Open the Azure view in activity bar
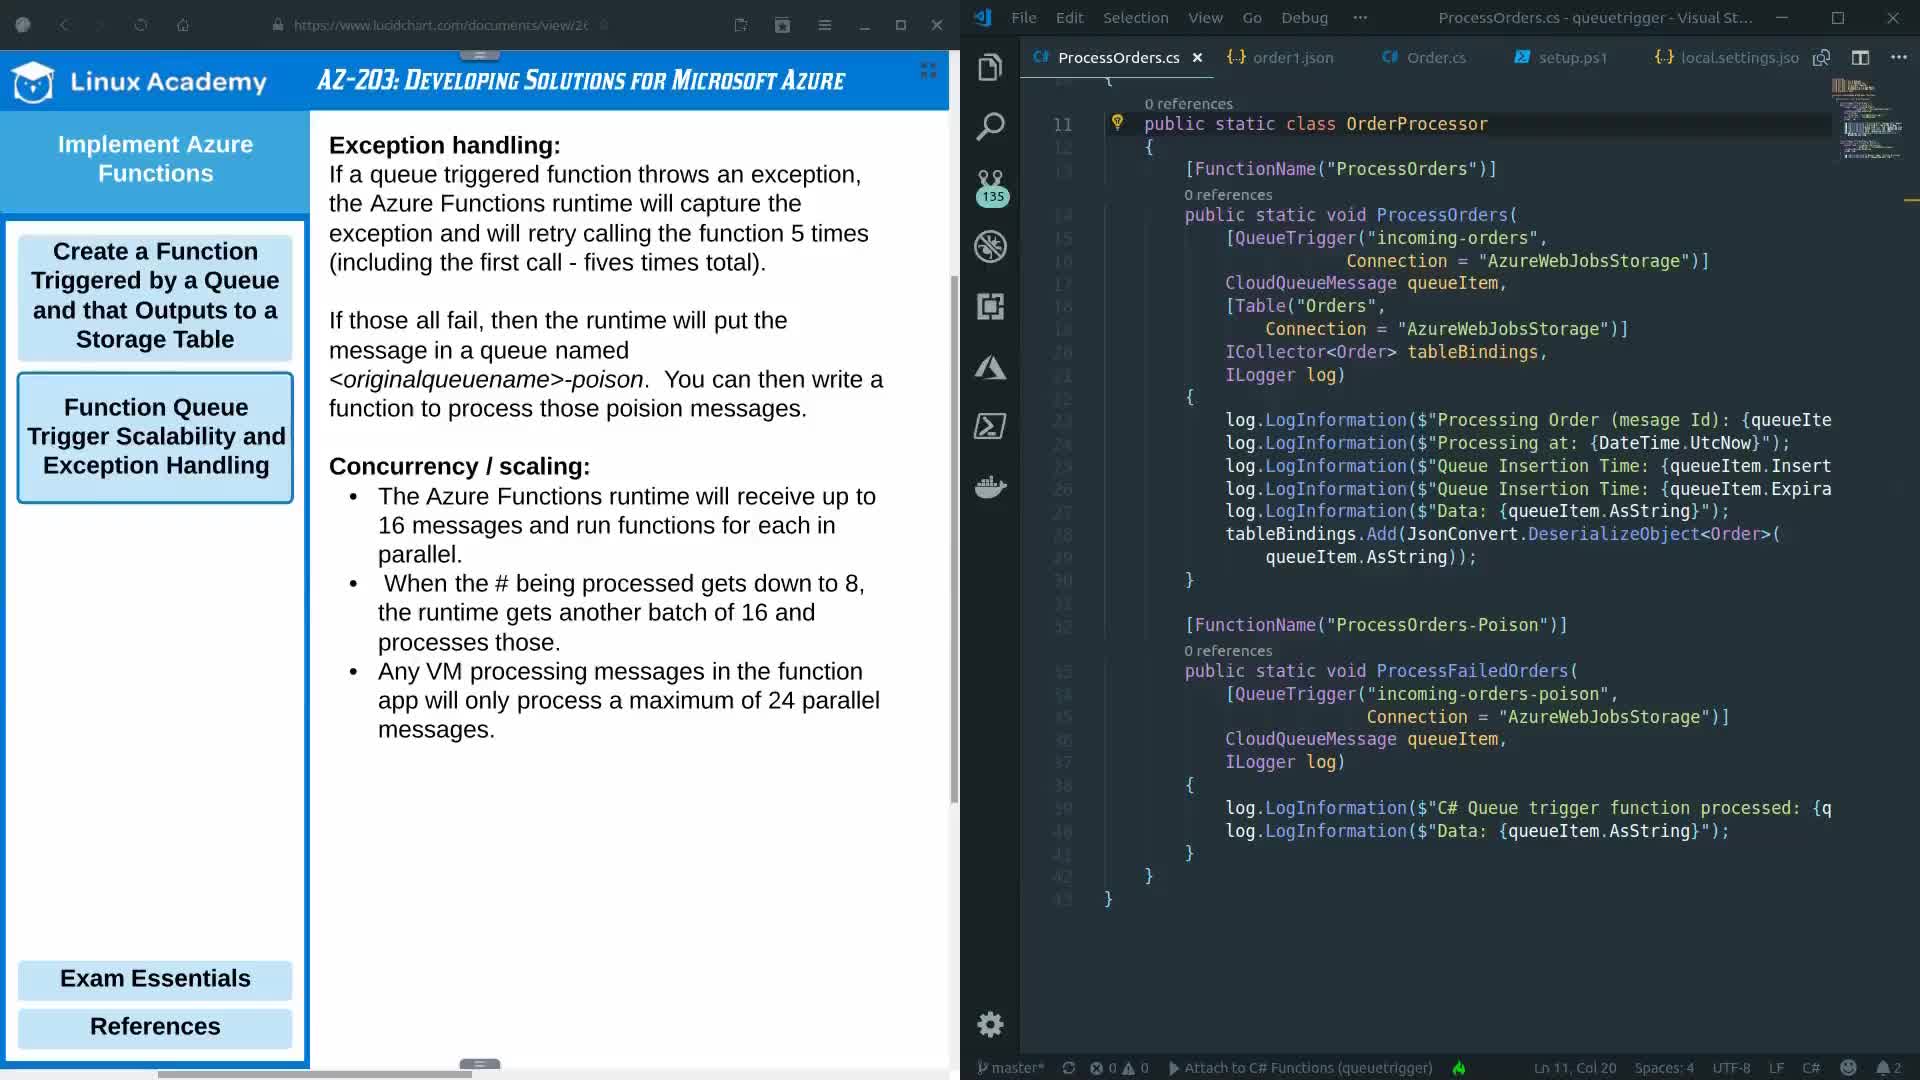Viewport: 1920px width, 1080px height. click(990, 367)
